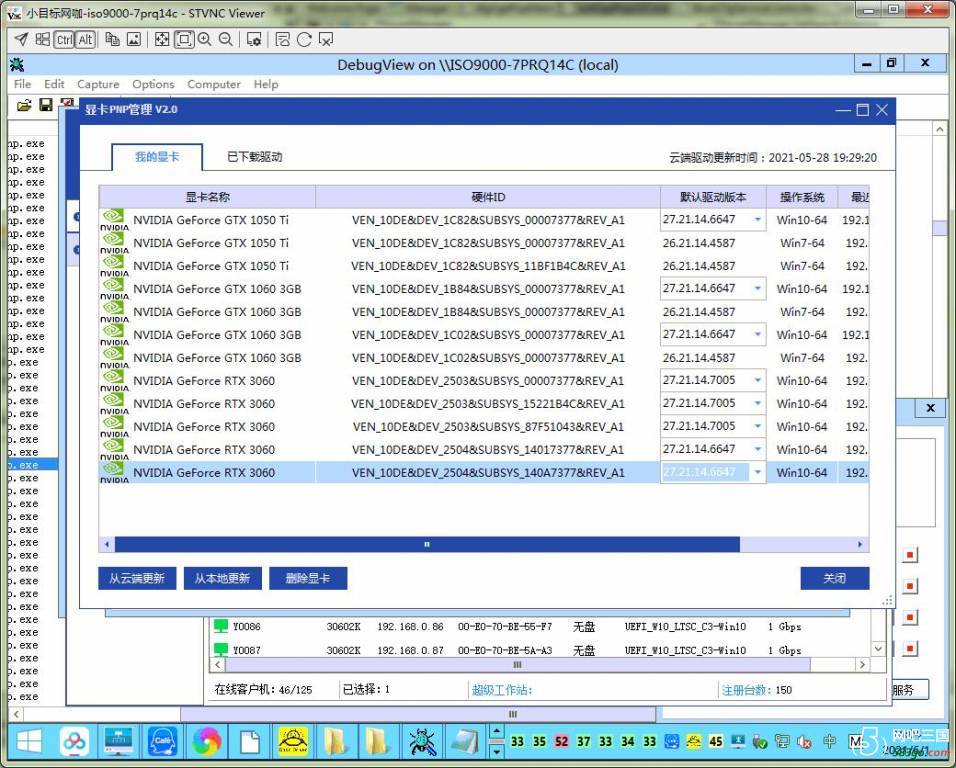Open the monitor-with-gear settings icon in STVNC toolbar
956x768 pixels.
[254, 40]
